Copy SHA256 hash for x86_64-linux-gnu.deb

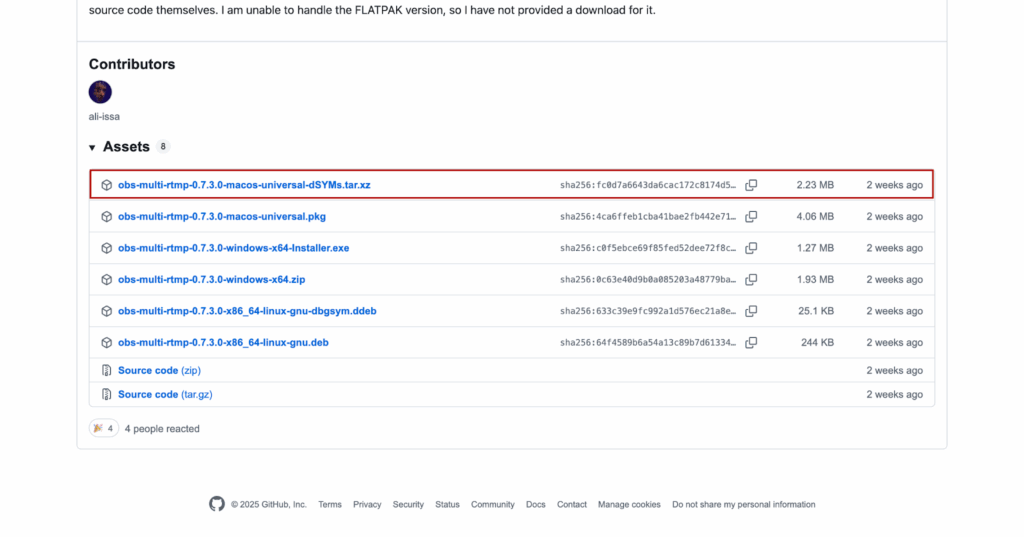[751, 342]
